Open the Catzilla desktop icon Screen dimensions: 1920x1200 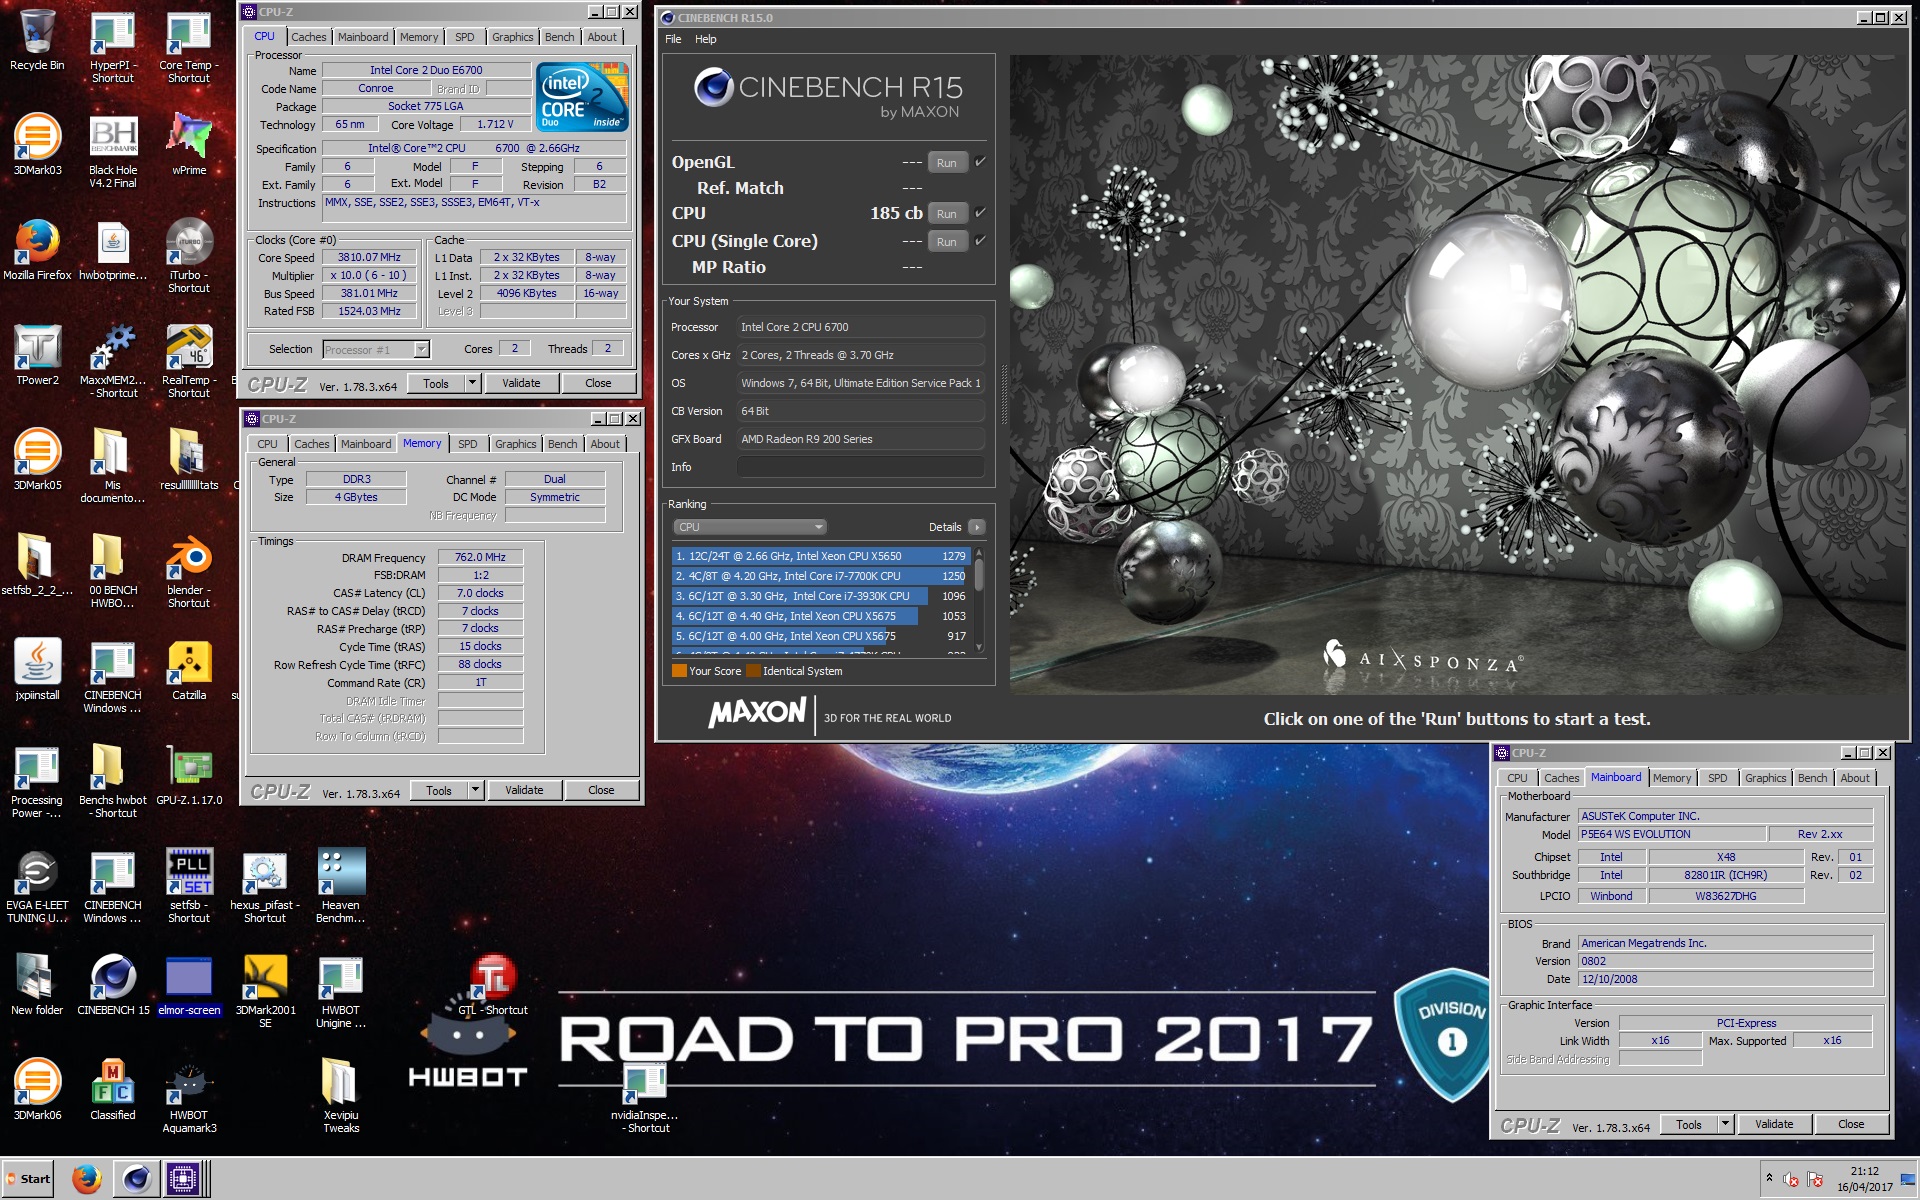point(189,662)
